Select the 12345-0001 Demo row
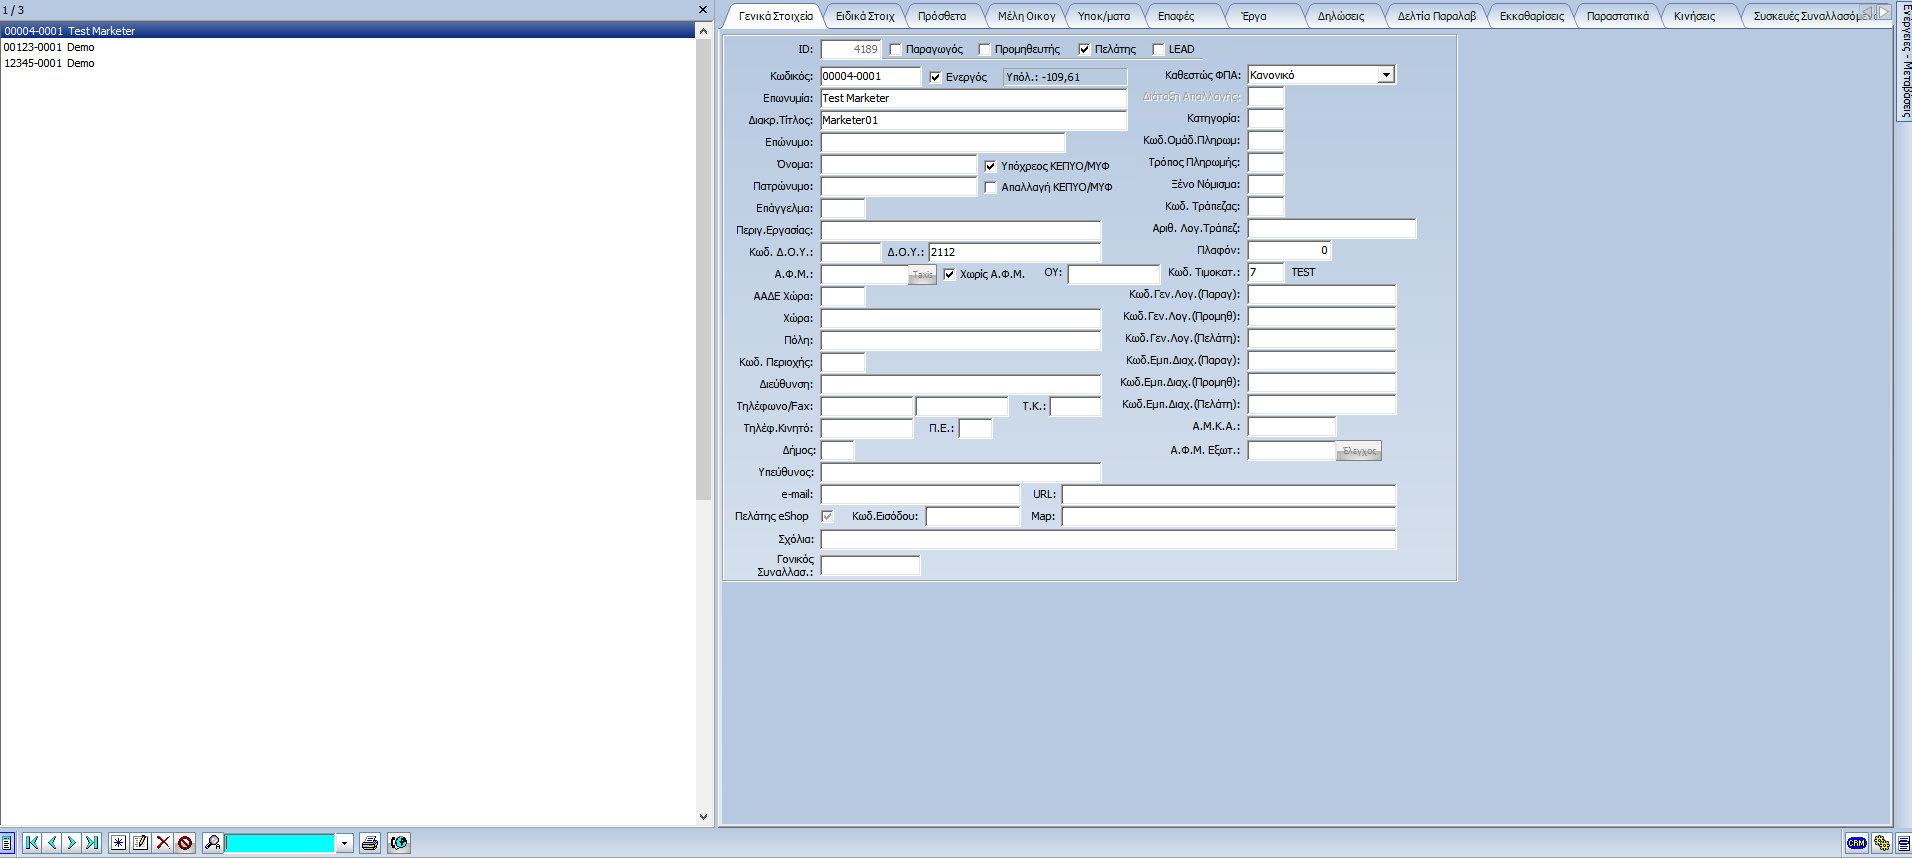The image size is (1912, 859). tap(348, 63)
